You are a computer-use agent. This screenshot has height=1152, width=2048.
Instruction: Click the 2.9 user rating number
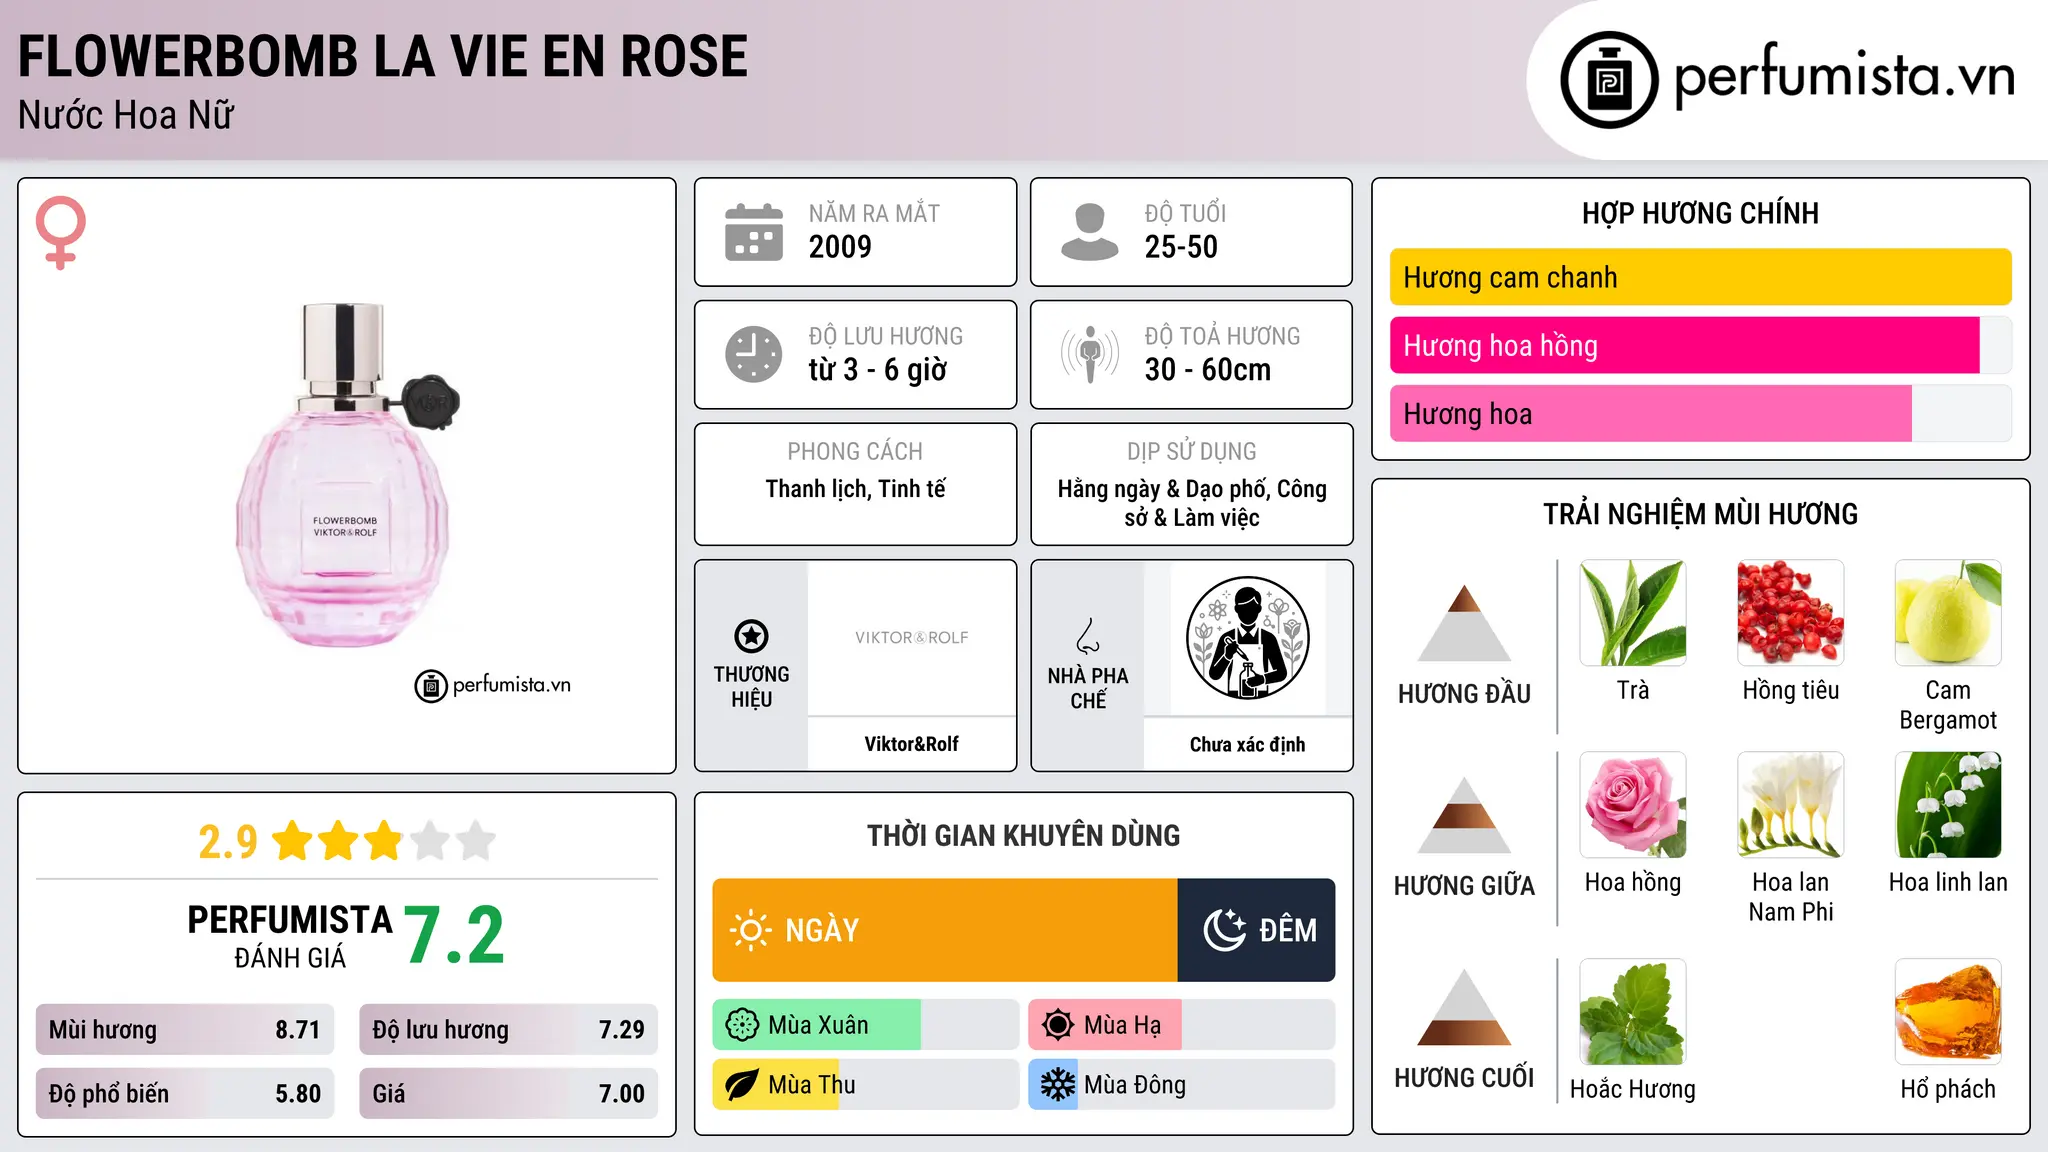228,842
